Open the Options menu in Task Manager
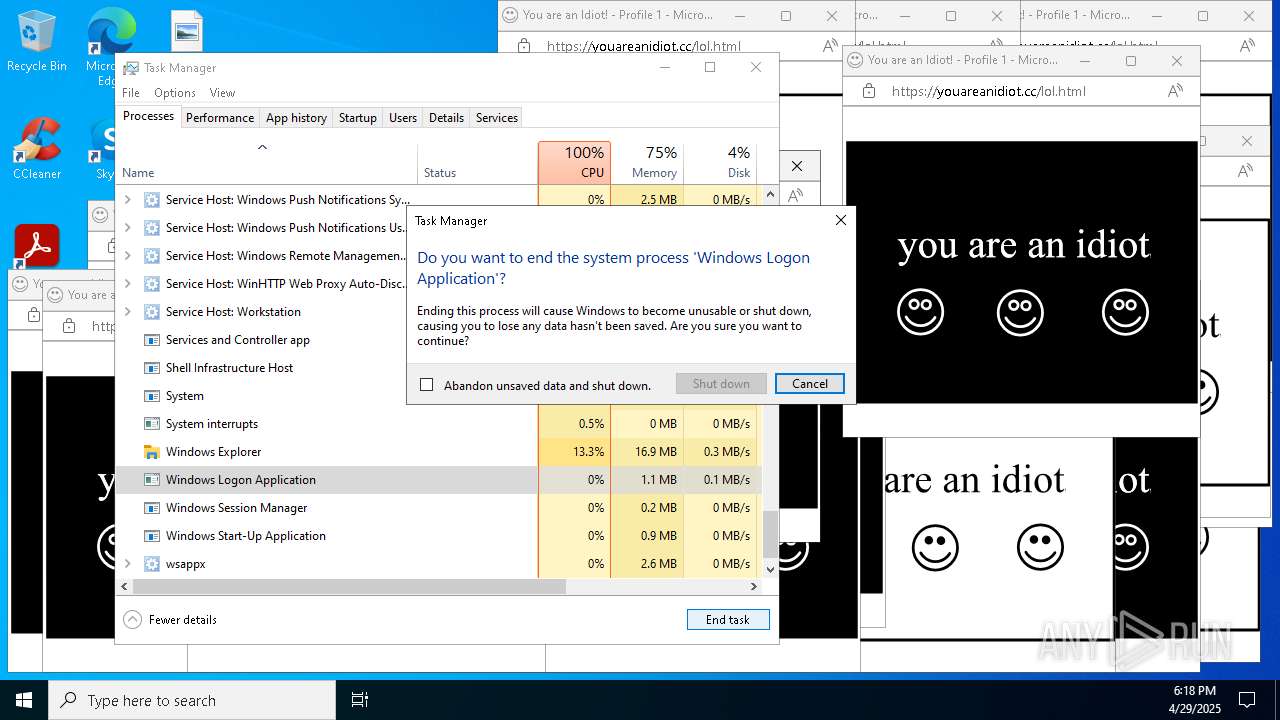Viewport: 1280px width, 720px height. [175, 93]
